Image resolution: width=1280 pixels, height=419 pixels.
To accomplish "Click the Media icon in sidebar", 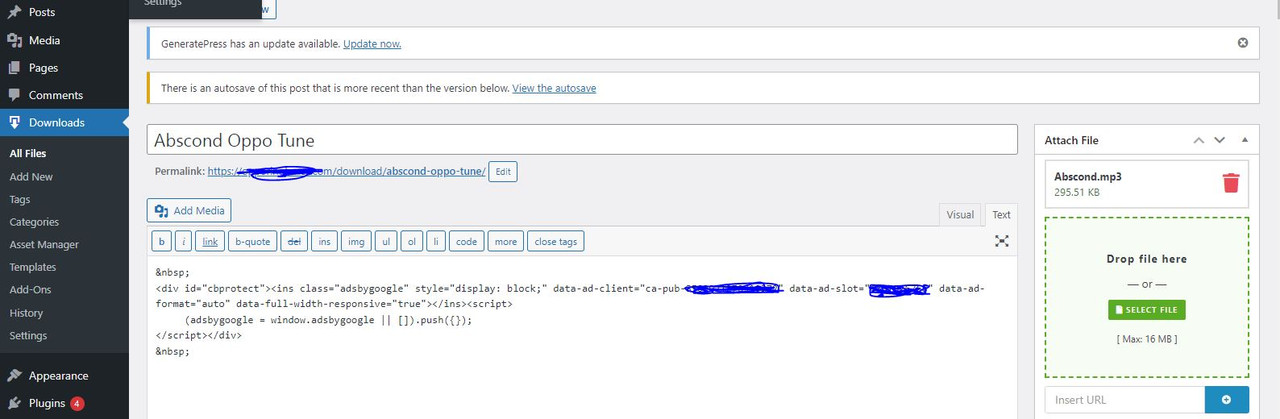I will pyautogui.click(x=14, y=41).
